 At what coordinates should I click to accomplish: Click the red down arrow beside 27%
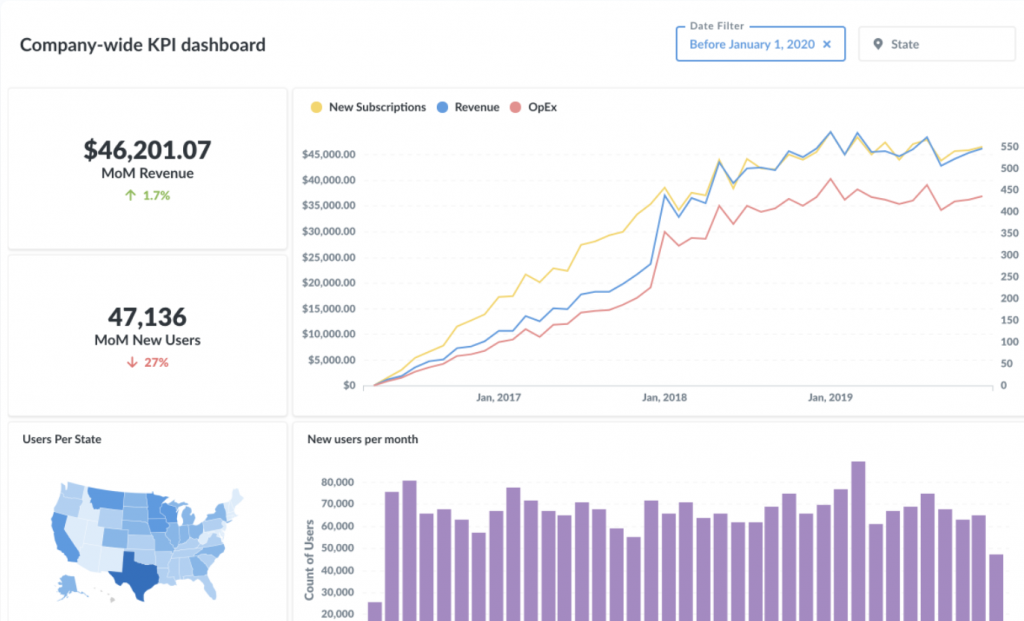(132, 362)
